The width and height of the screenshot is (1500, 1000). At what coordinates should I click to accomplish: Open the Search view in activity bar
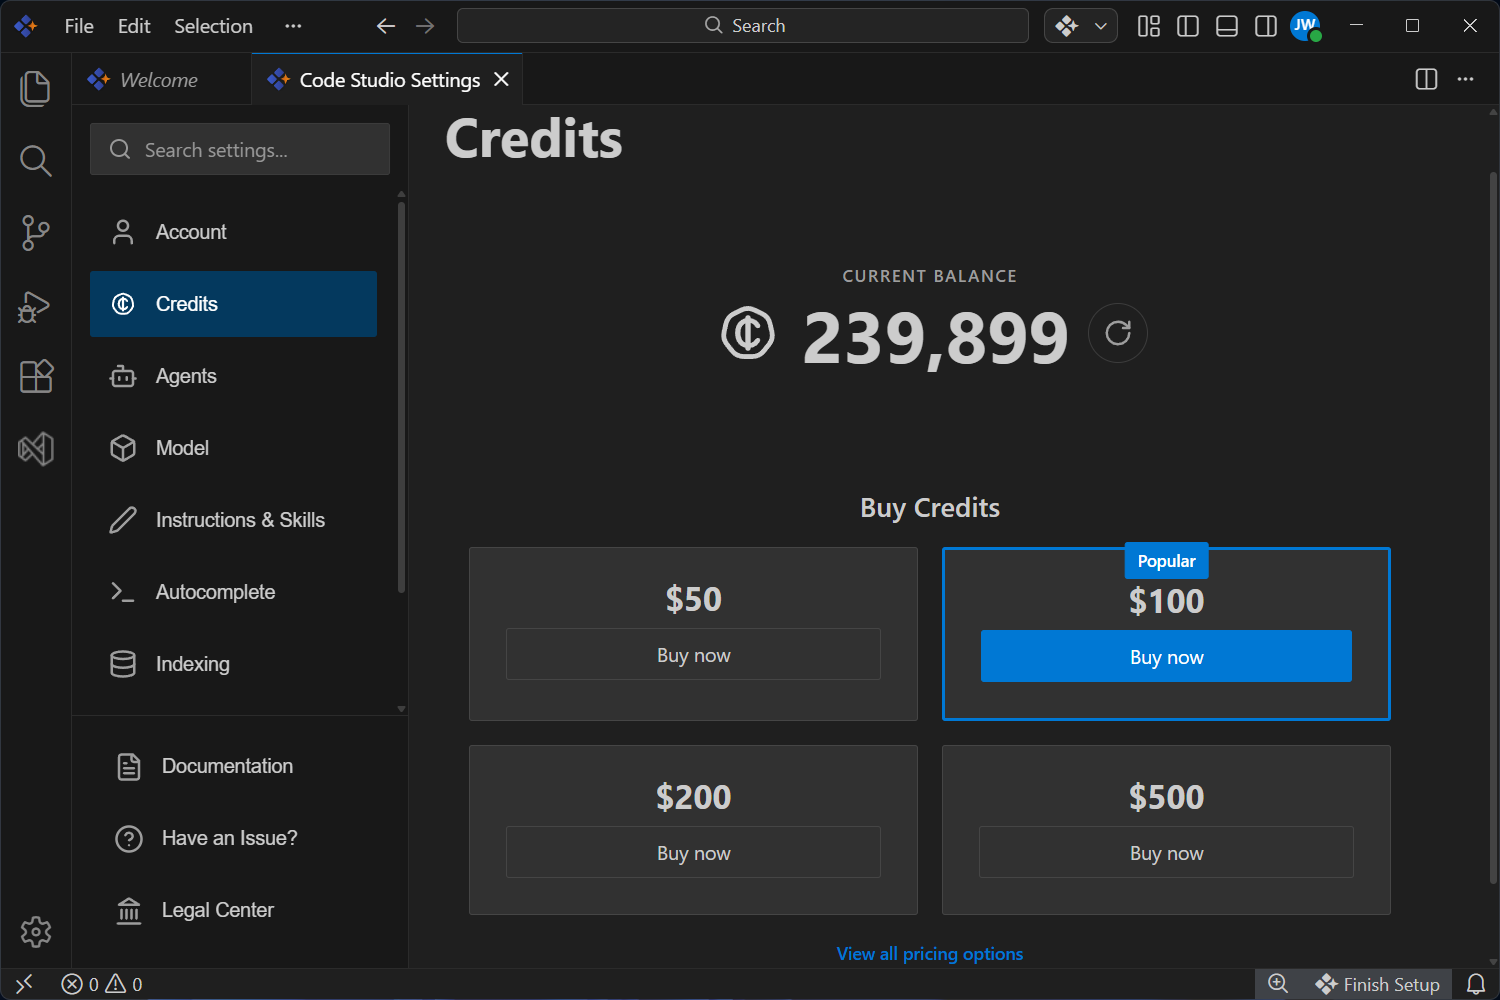(35, 160)
